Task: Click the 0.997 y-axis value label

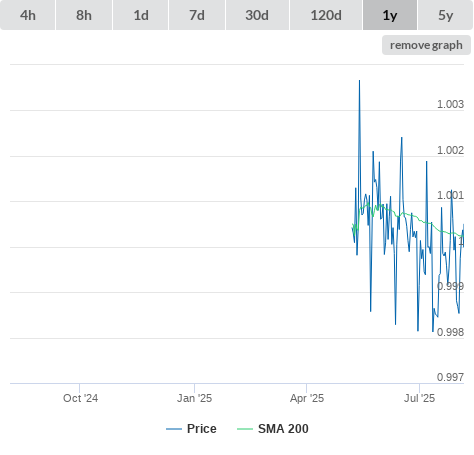Action: click(x=450, y=377)
